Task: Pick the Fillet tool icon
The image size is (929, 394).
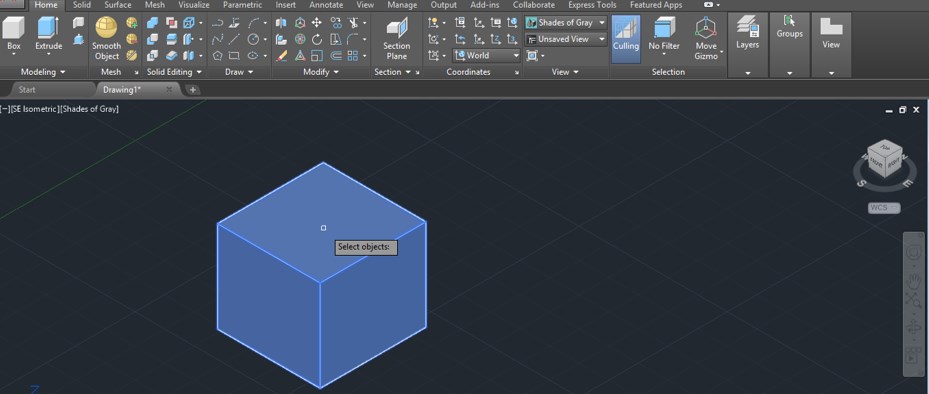Action: (354, 40)
